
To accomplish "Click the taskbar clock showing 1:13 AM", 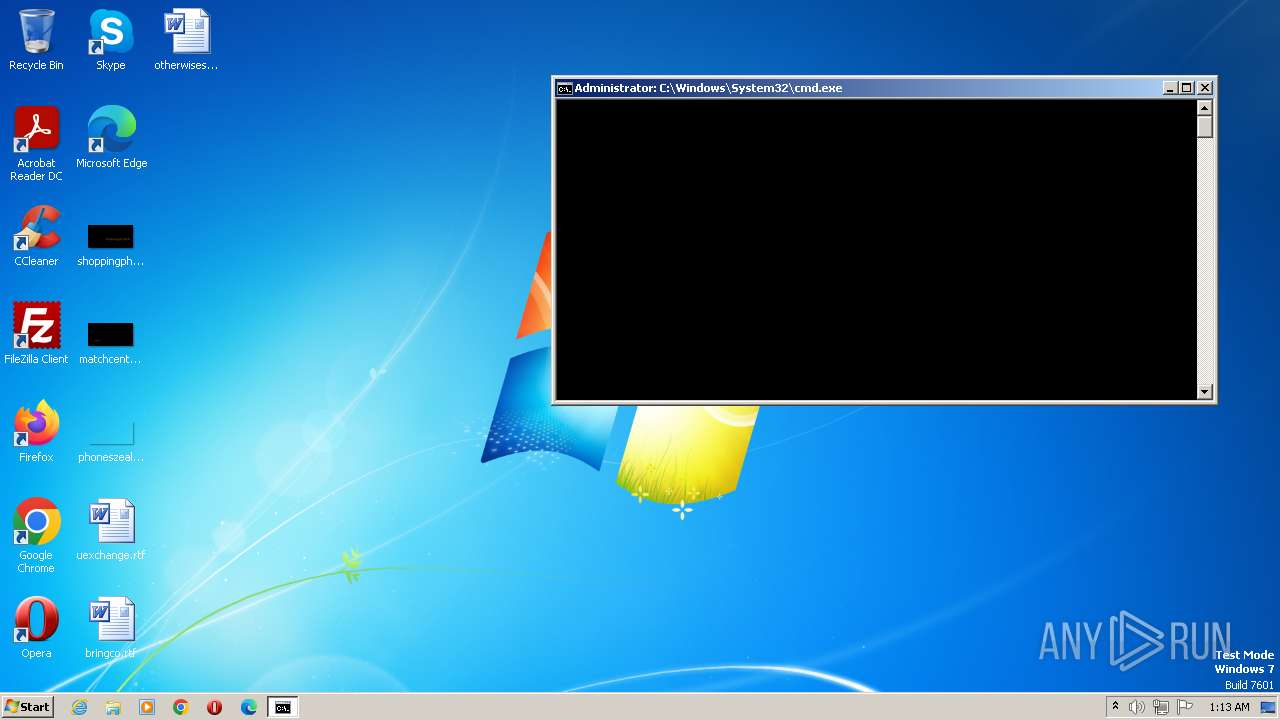I will click(1229, 707).
